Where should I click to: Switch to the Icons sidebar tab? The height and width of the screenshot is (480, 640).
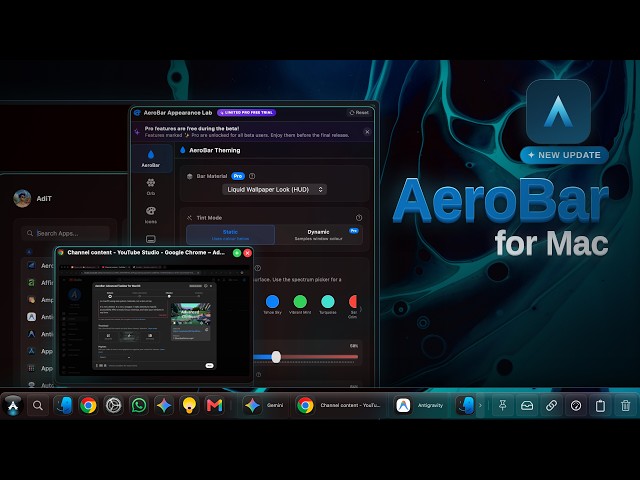click(151, 215)
